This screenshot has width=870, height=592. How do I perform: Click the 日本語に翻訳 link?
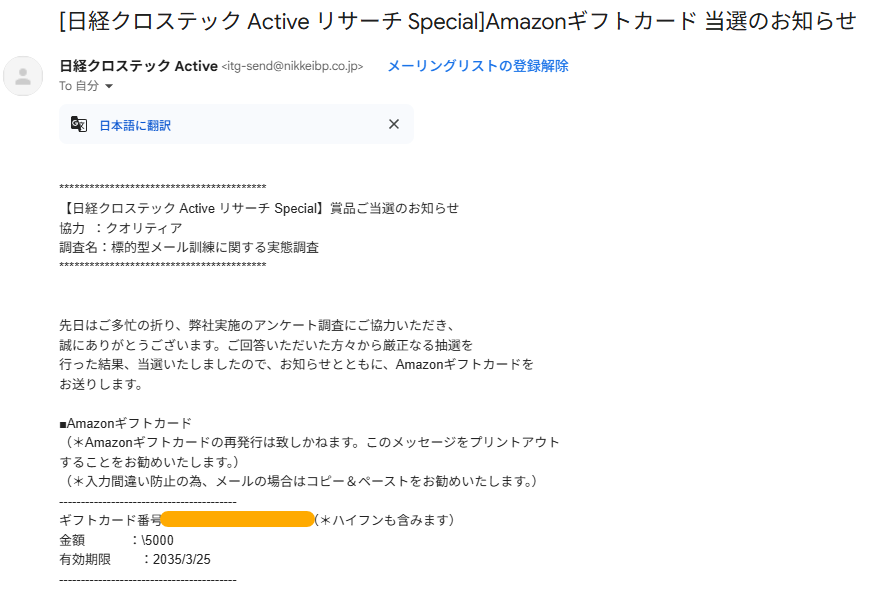[135, 126]
